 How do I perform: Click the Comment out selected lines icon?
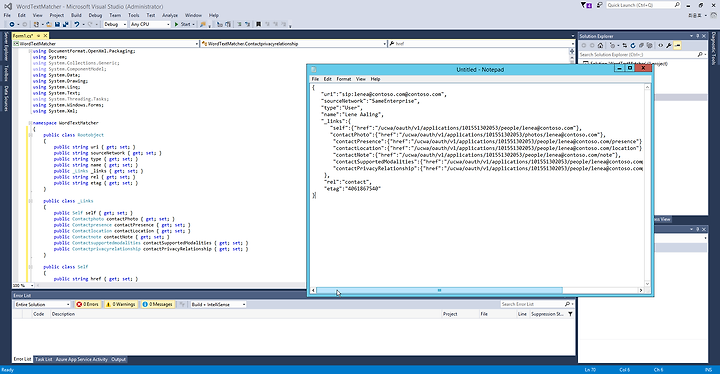click(x=239, y=24)
